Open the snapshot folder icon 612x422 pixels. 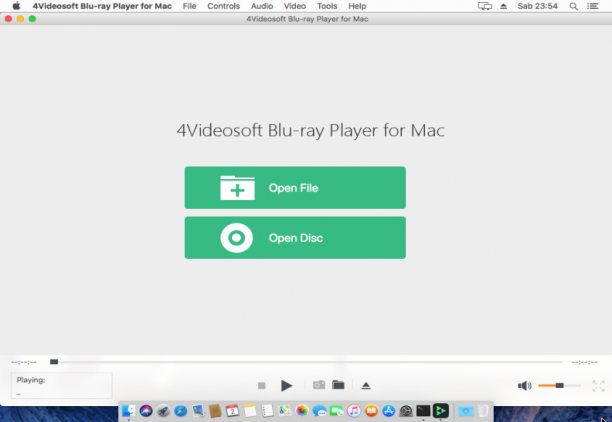tap(338, 385)
